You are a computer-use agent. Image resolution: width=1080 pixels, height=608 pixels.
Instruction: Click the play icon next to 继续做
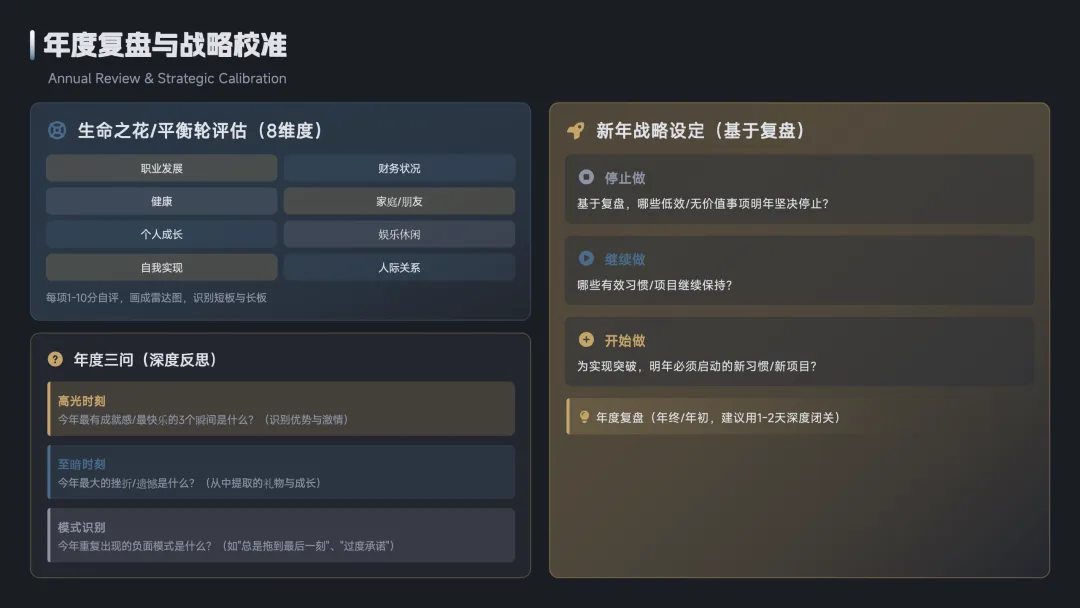(x=586, y=258)
